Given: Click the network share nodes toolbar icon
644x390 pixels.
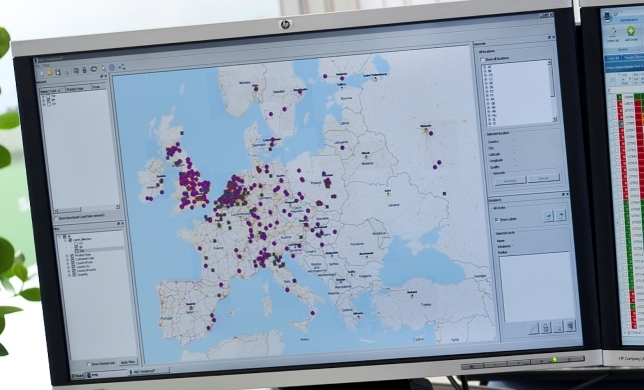Looking at the screenshot, I should click(122, 67).
